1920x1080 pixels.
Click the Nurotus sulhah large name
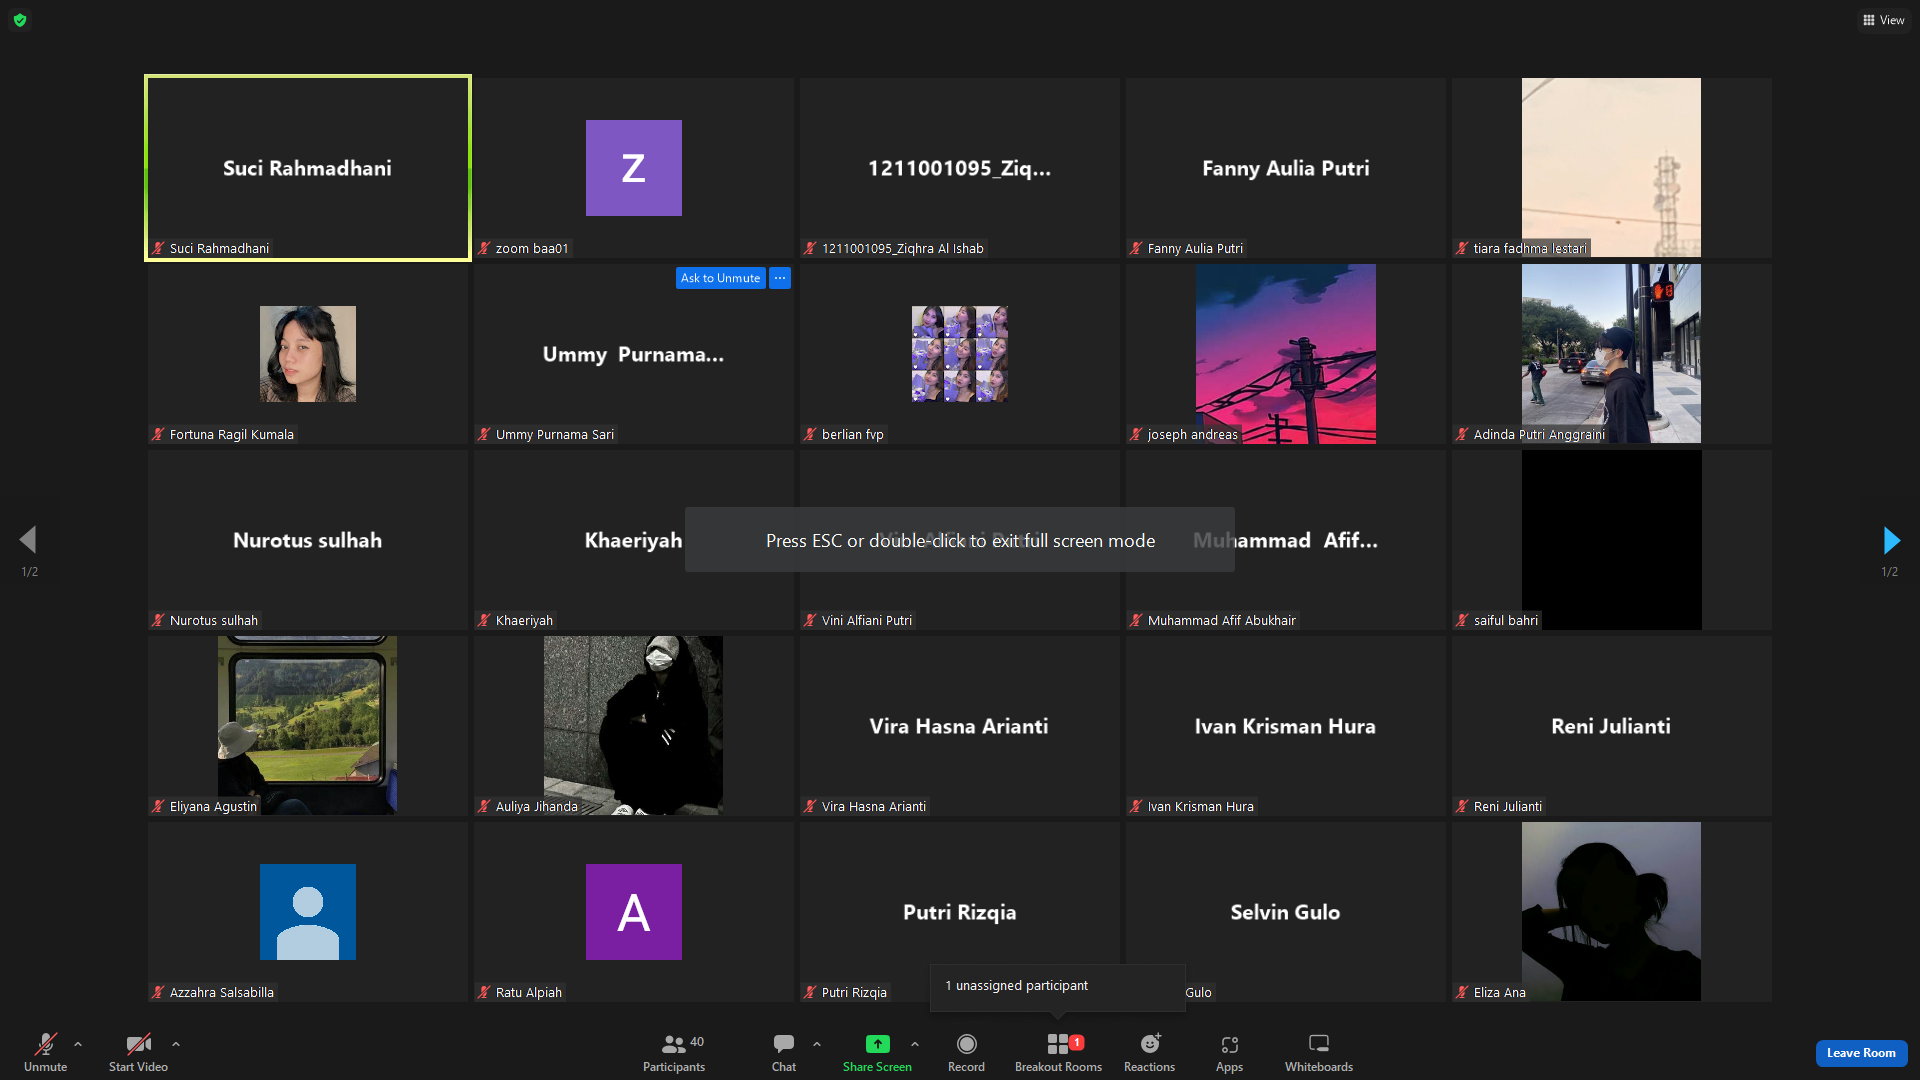click(308, 540)
